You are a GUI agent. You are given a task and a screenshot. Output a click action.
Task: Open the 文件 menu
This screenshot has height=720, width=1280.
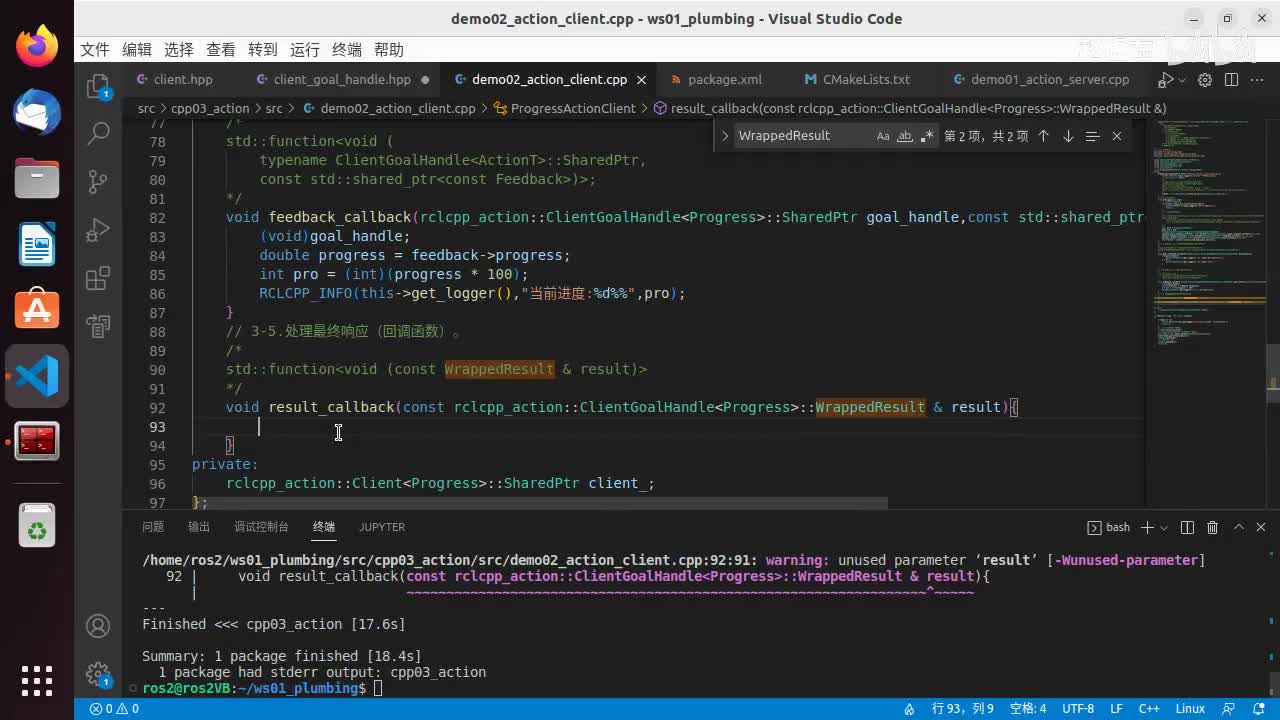tap(94, 50)
